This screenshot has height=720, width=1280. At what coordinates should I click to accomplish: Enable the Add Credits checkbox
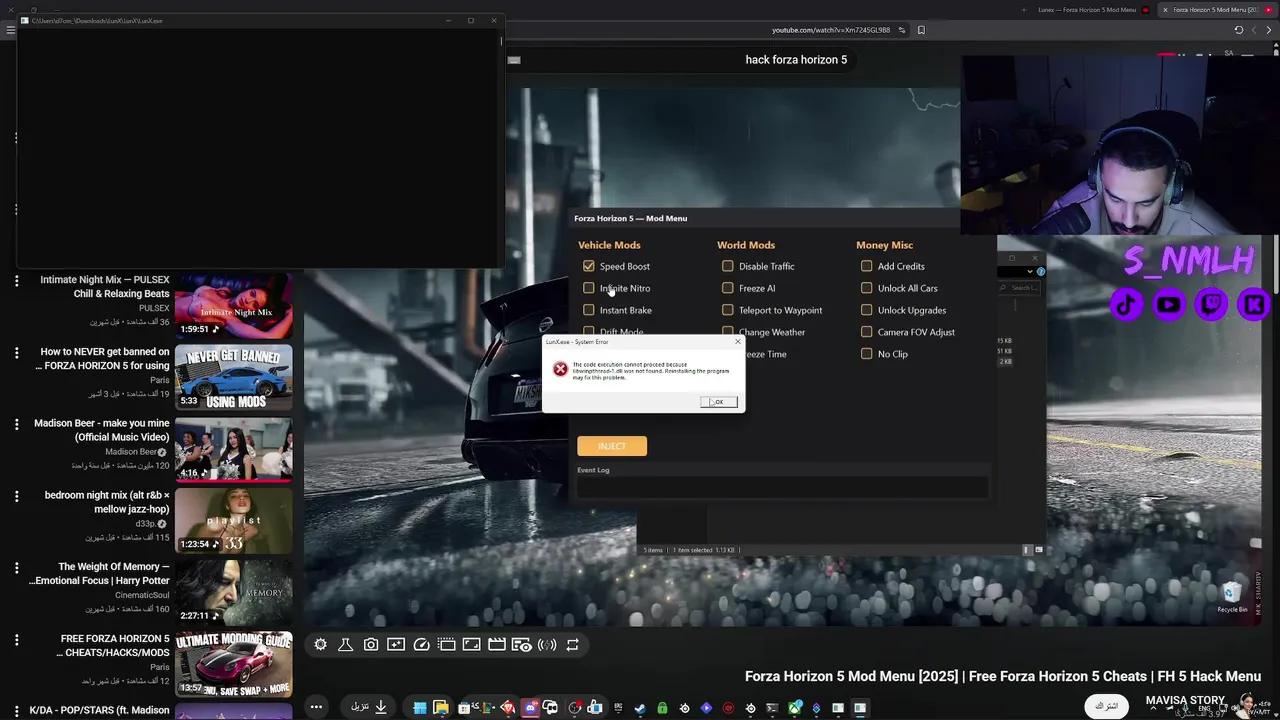[x=866, y=266]
